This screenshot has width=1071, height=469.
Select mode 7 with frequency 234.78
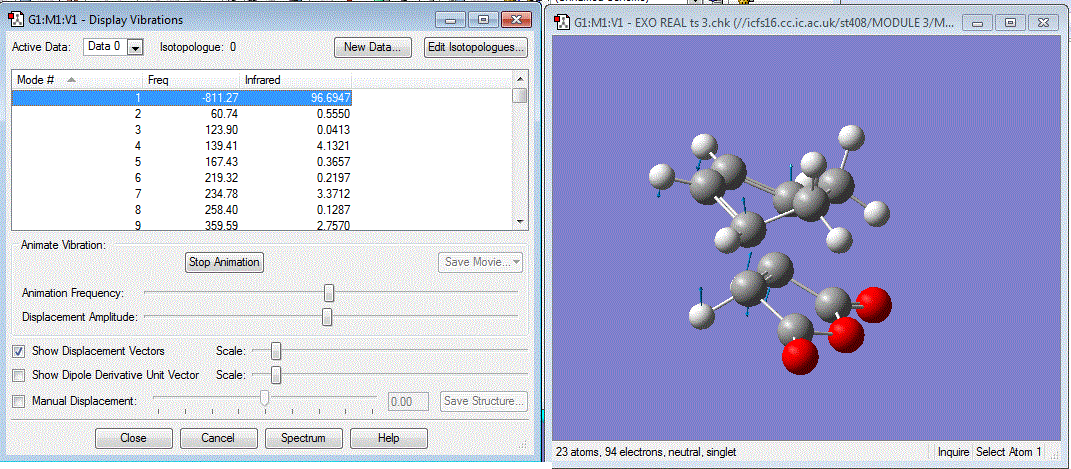click(x=182, y=193)
